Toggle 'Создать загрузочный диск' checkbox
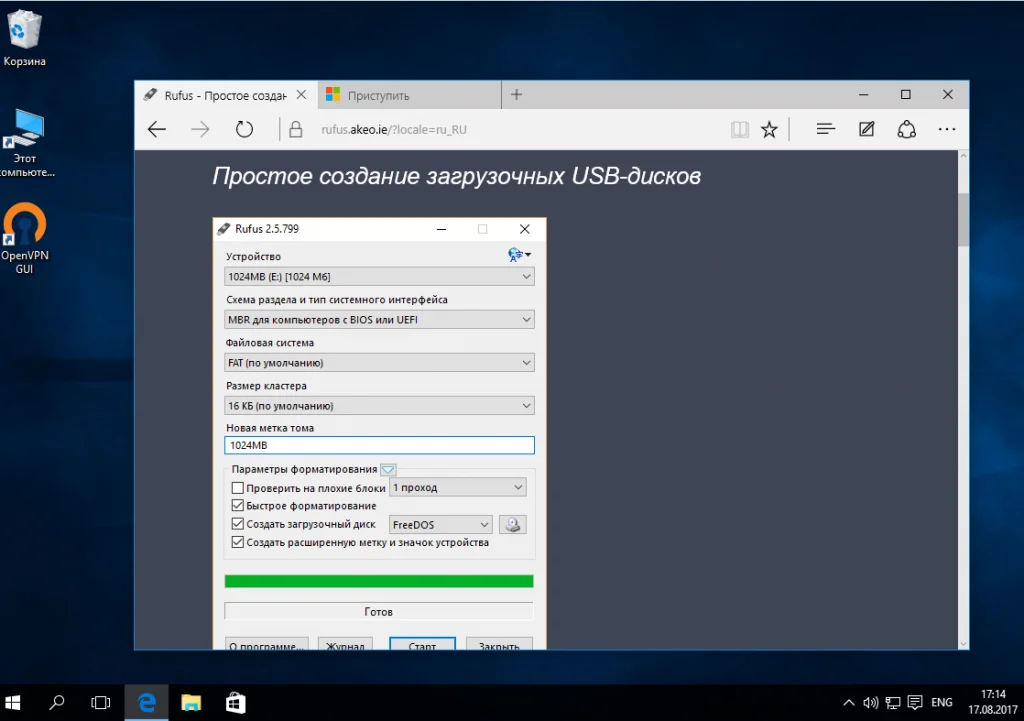 [x=238, y=524]
